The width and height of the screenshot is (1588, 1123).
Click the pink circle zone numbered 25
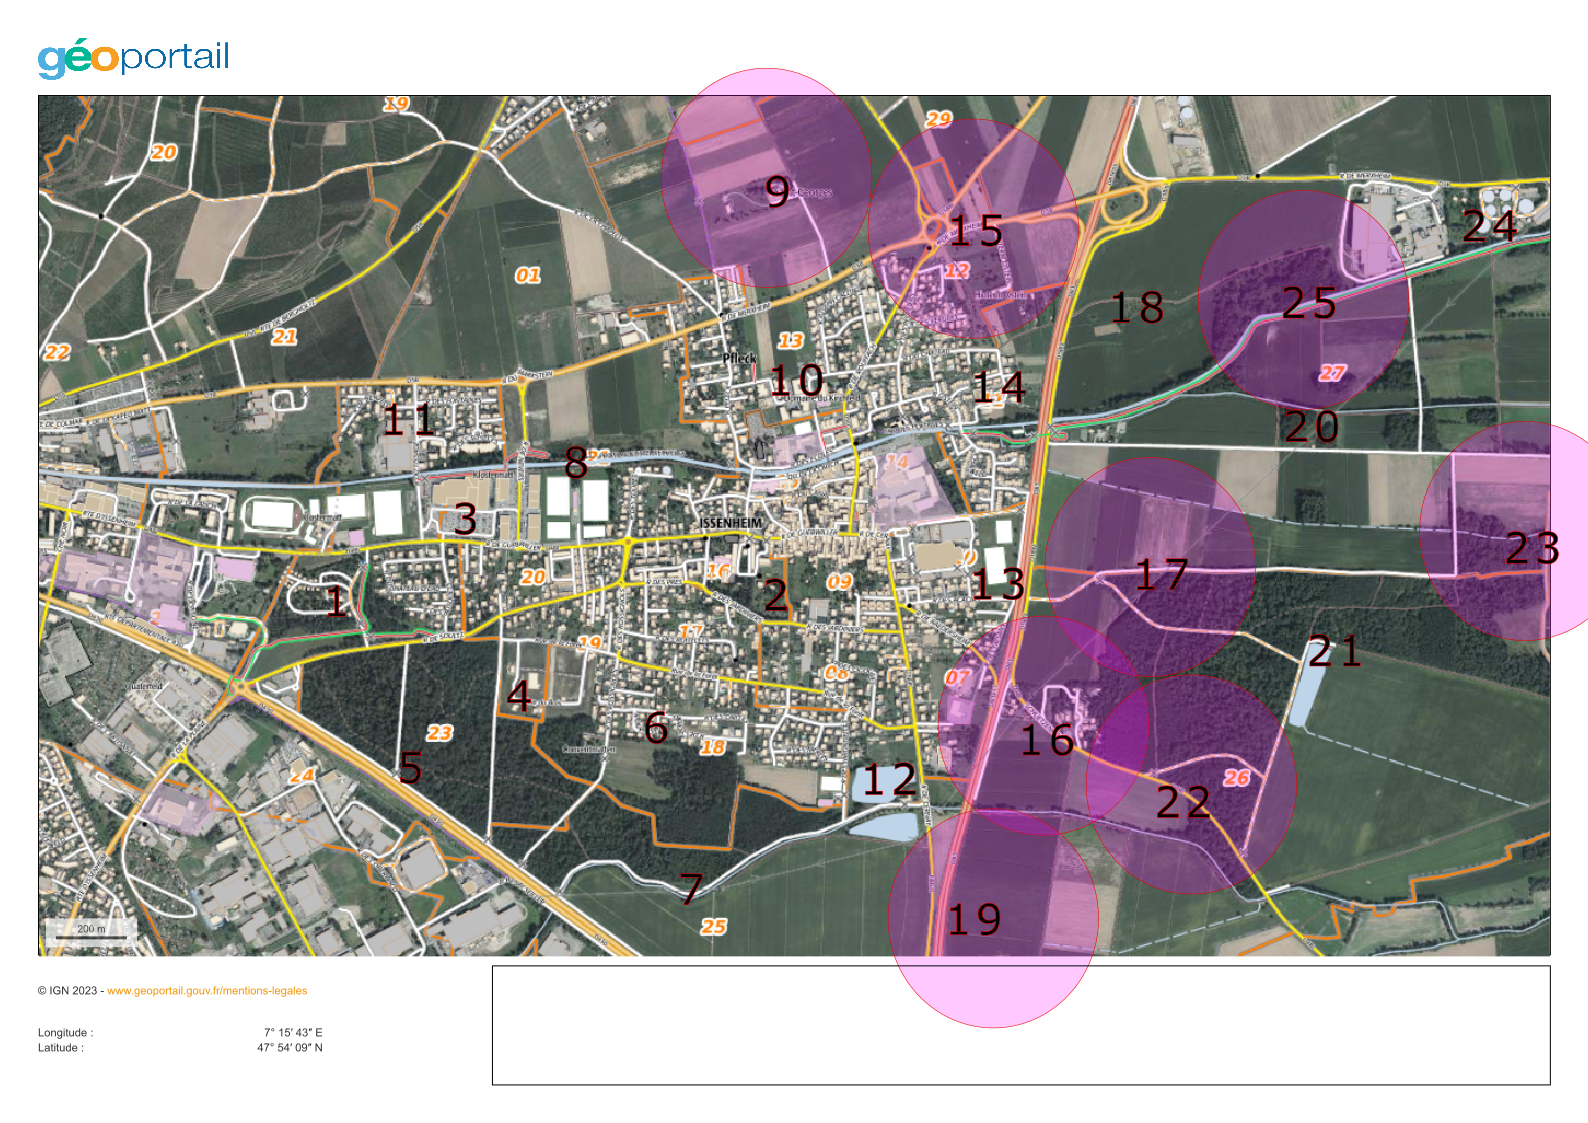tap(1303, 300)
